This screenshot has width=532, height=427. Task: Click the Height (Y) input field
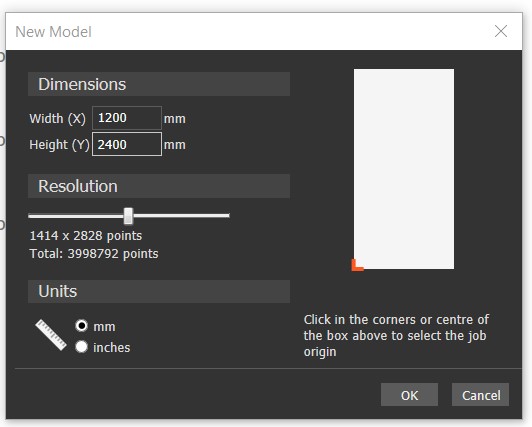point(127,144)
